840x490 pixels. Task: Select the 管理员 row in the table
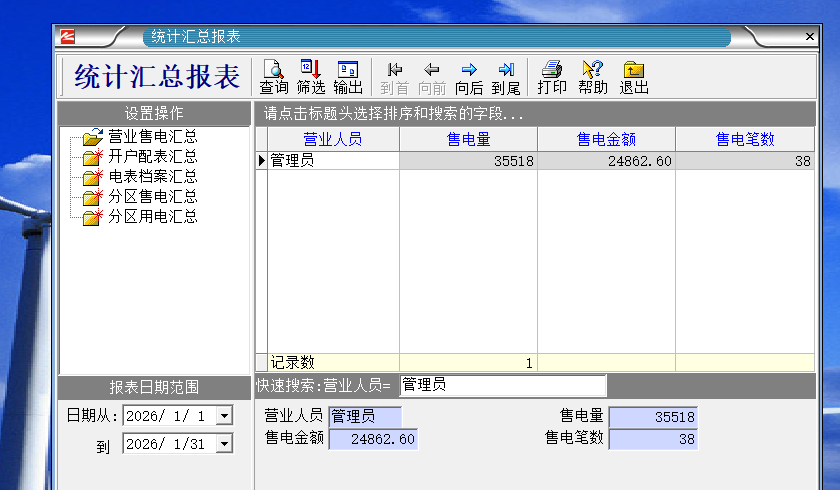[x=333, y=161]
